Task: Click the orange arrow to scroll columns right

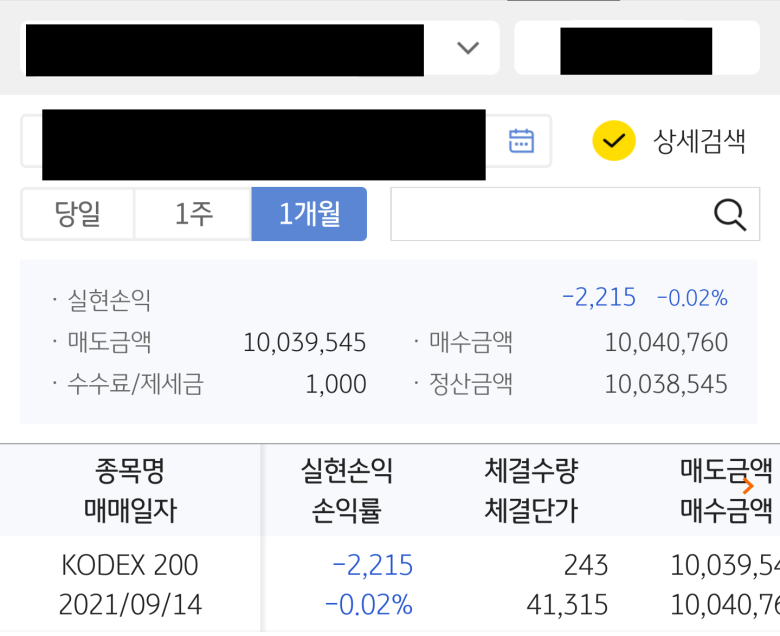Action: (748, 485)
